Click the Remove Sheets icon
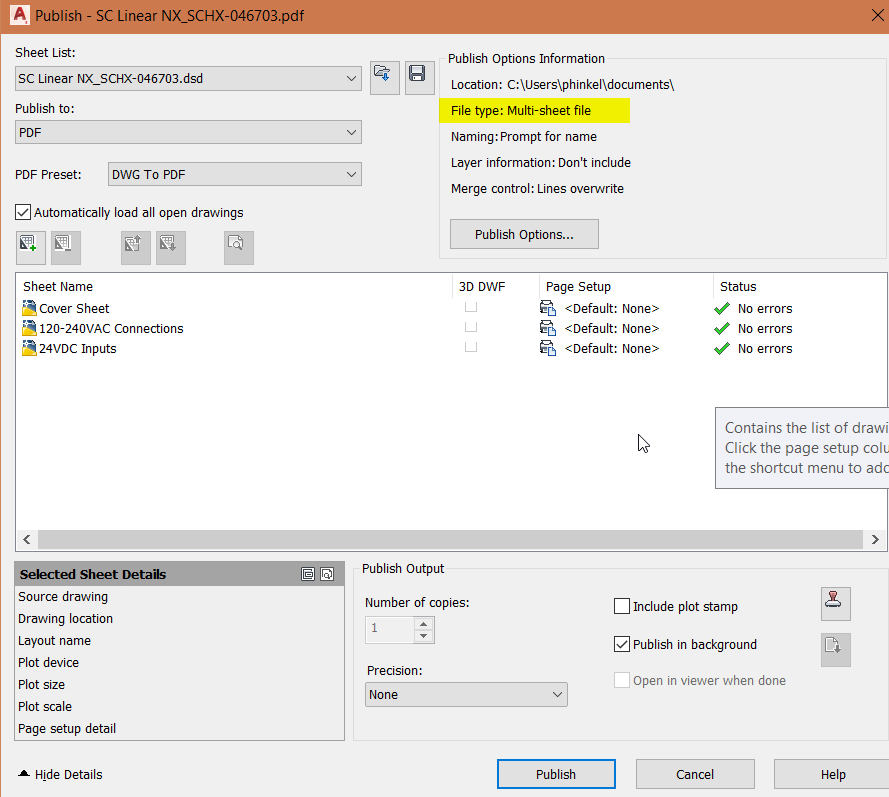 (65, 247)
